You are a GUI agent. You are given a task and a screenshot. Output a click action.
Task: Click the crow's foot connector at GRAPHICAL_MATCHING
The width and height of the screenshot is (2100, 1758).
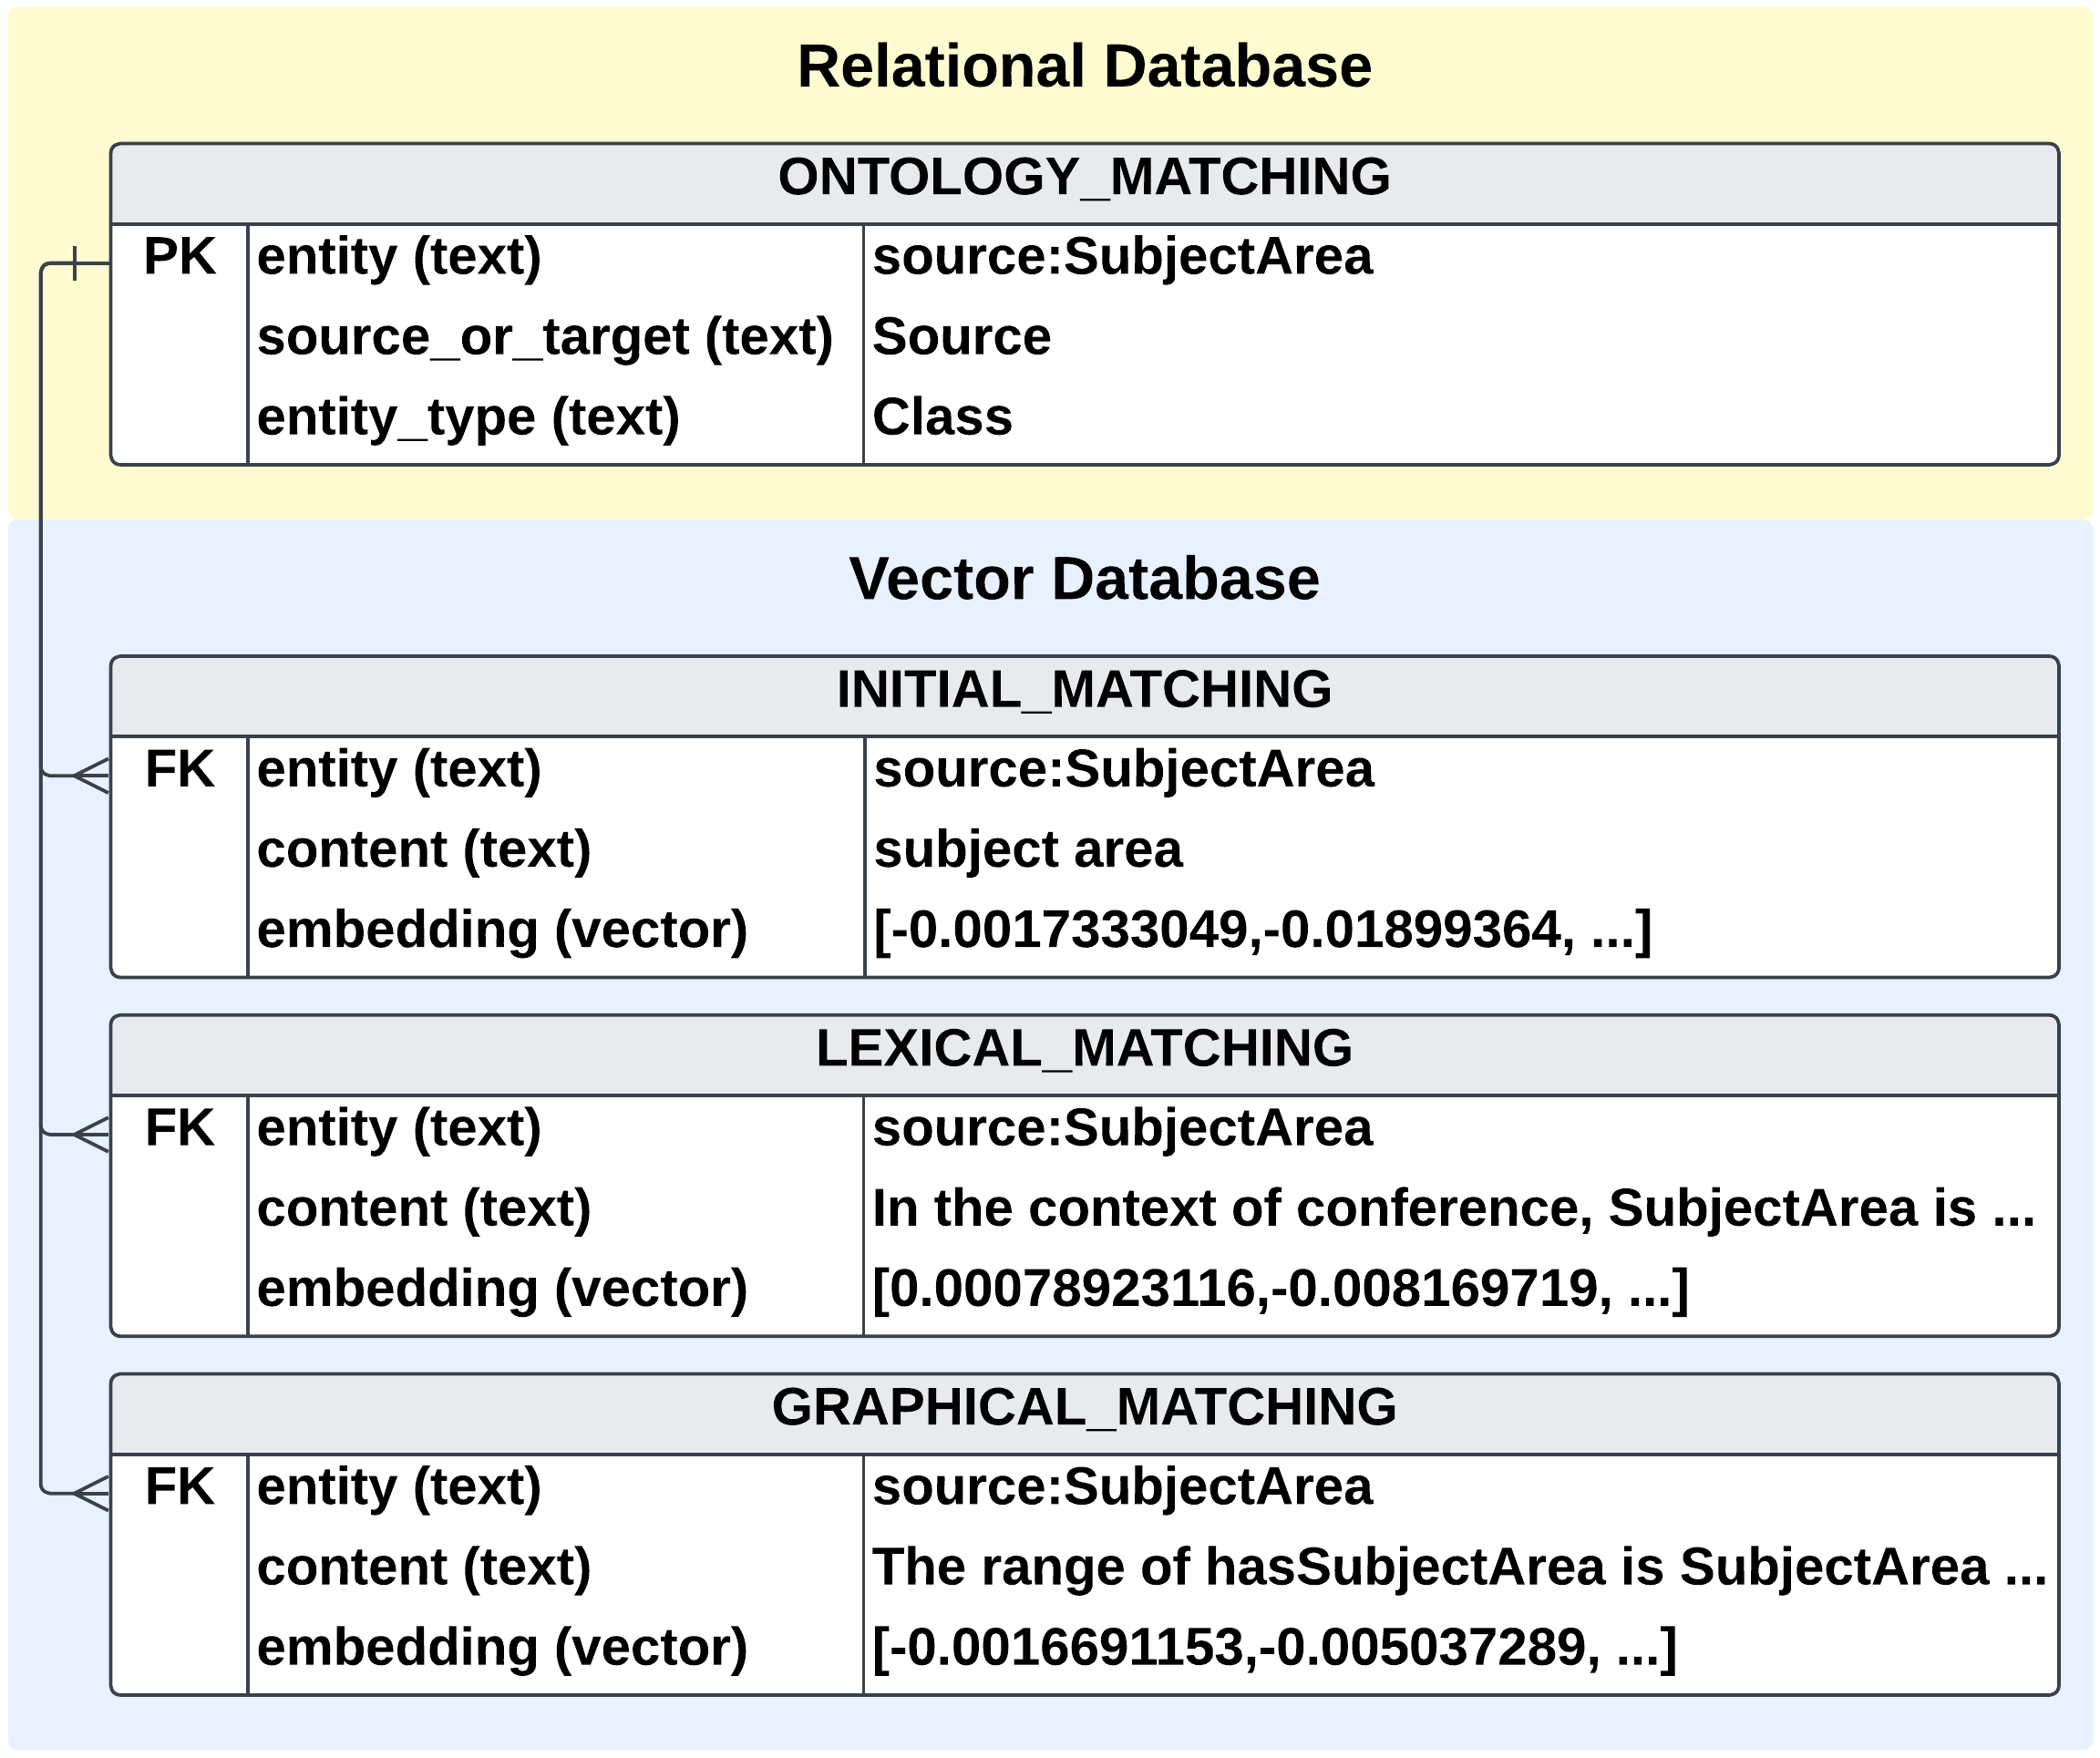tap(91, 1494)
